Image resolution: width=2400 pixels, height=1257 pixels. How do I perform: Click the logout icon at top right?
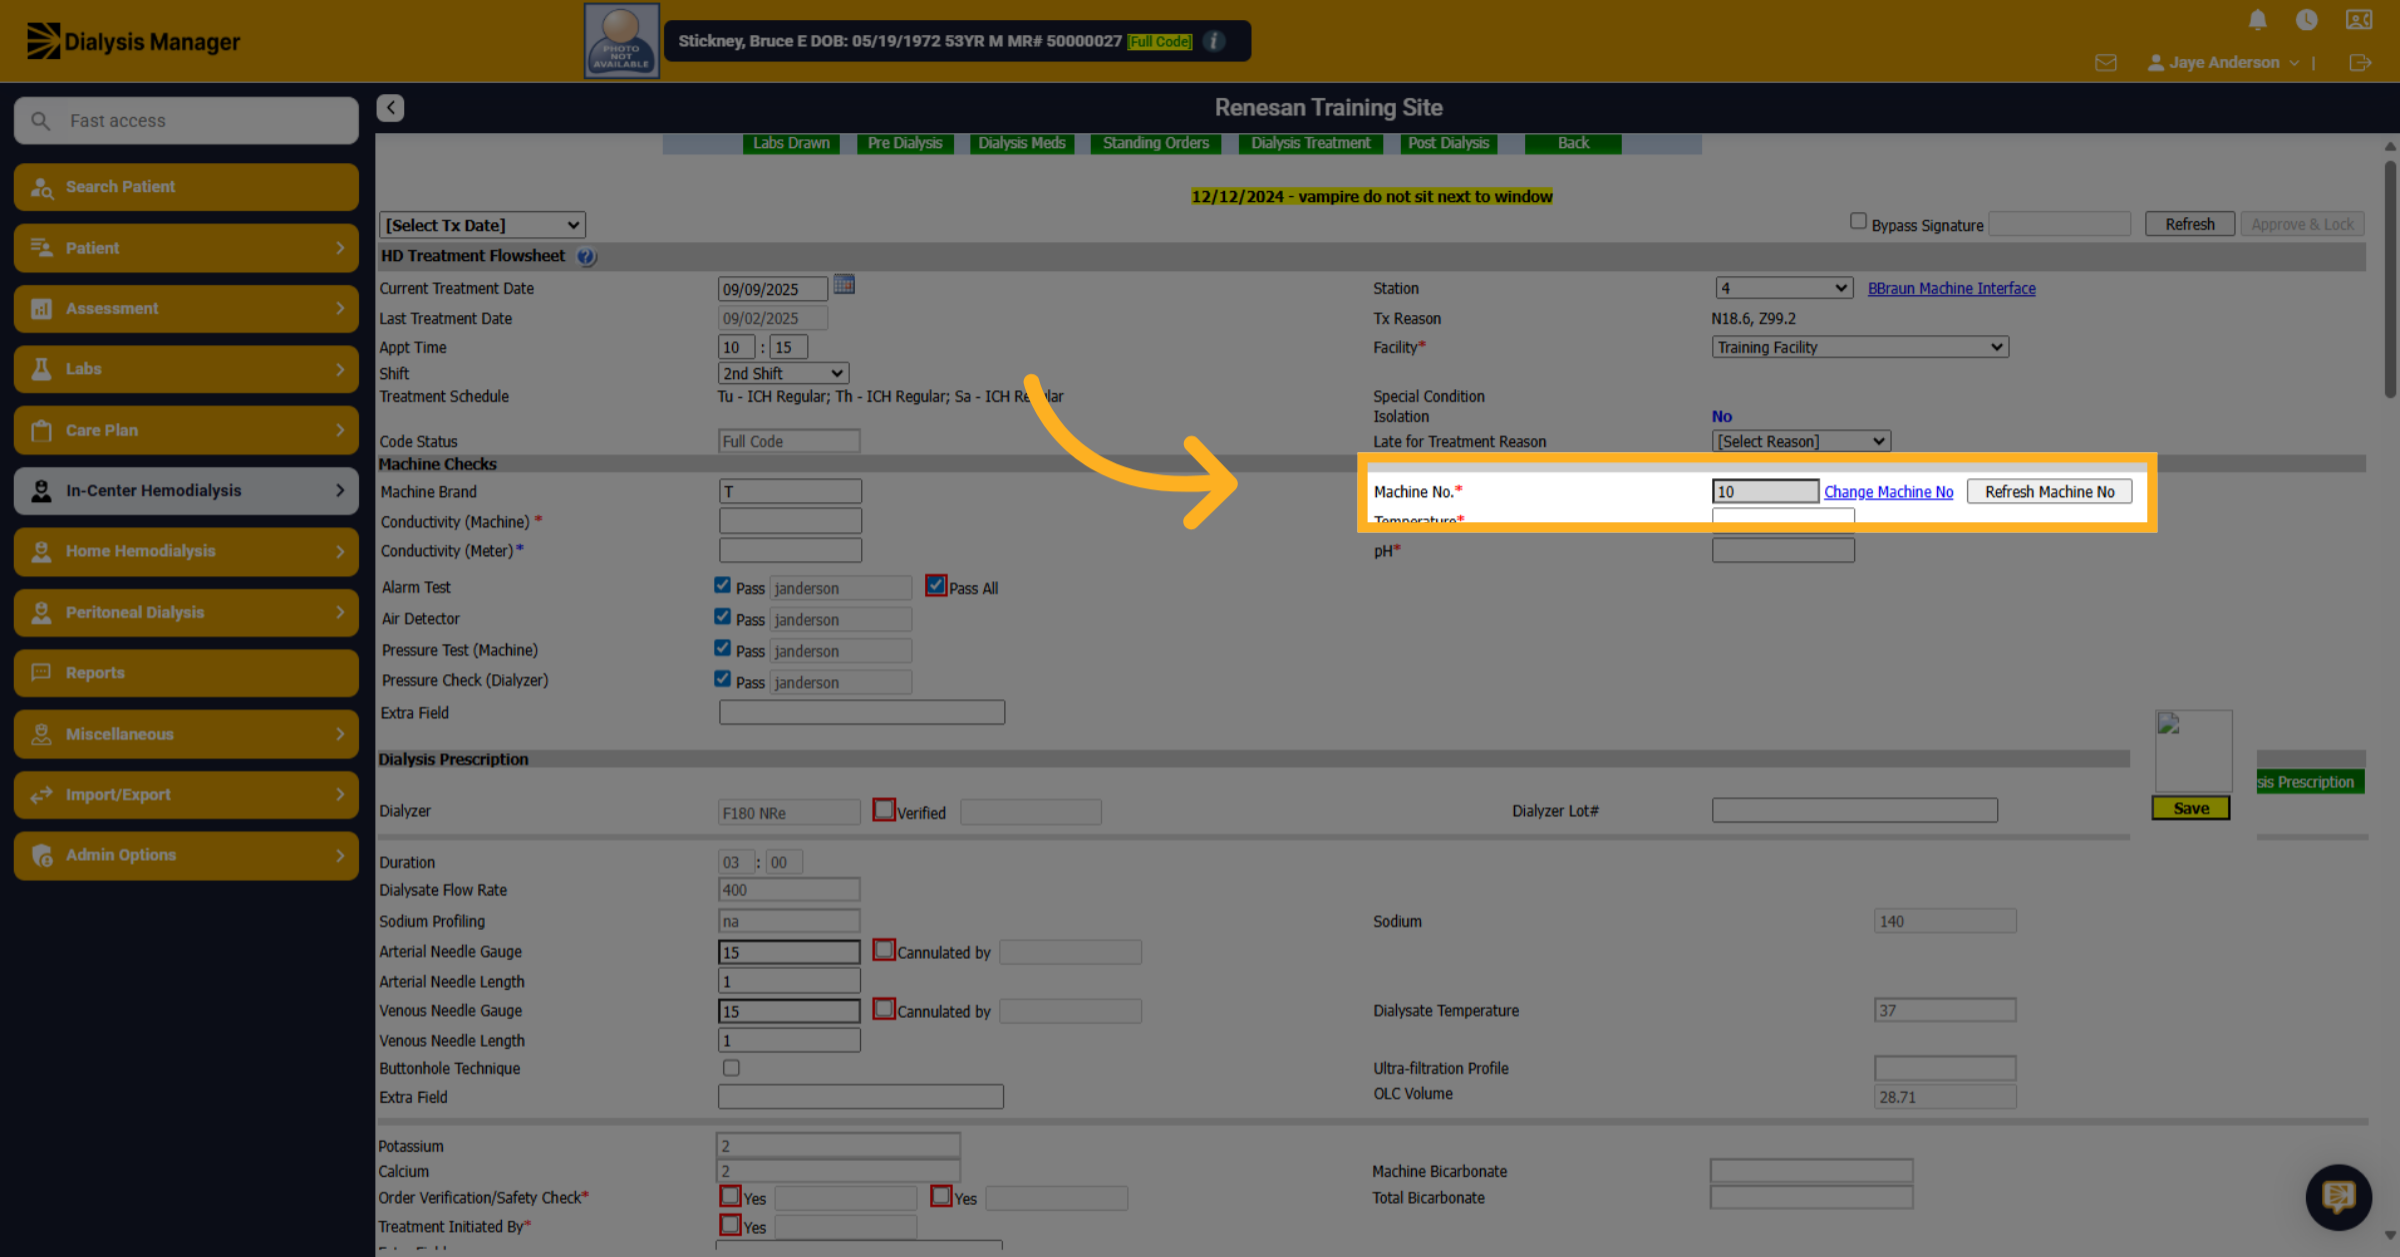click(2360, 62)
